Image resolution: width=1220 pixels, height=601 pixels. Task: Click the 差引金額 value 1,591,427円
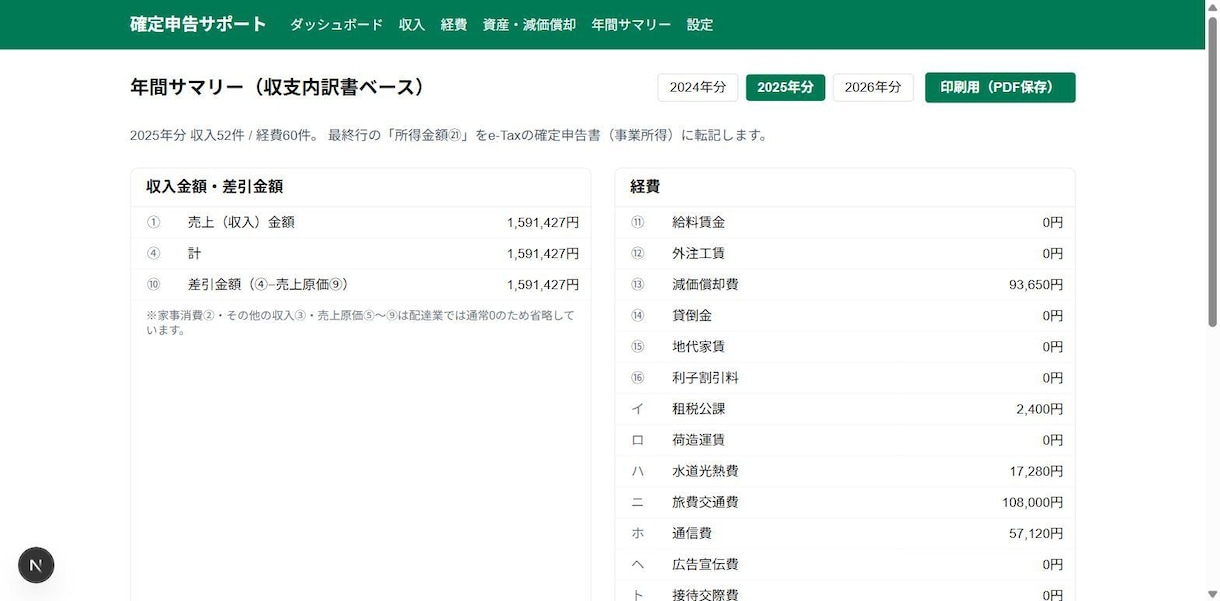[543, 284]
